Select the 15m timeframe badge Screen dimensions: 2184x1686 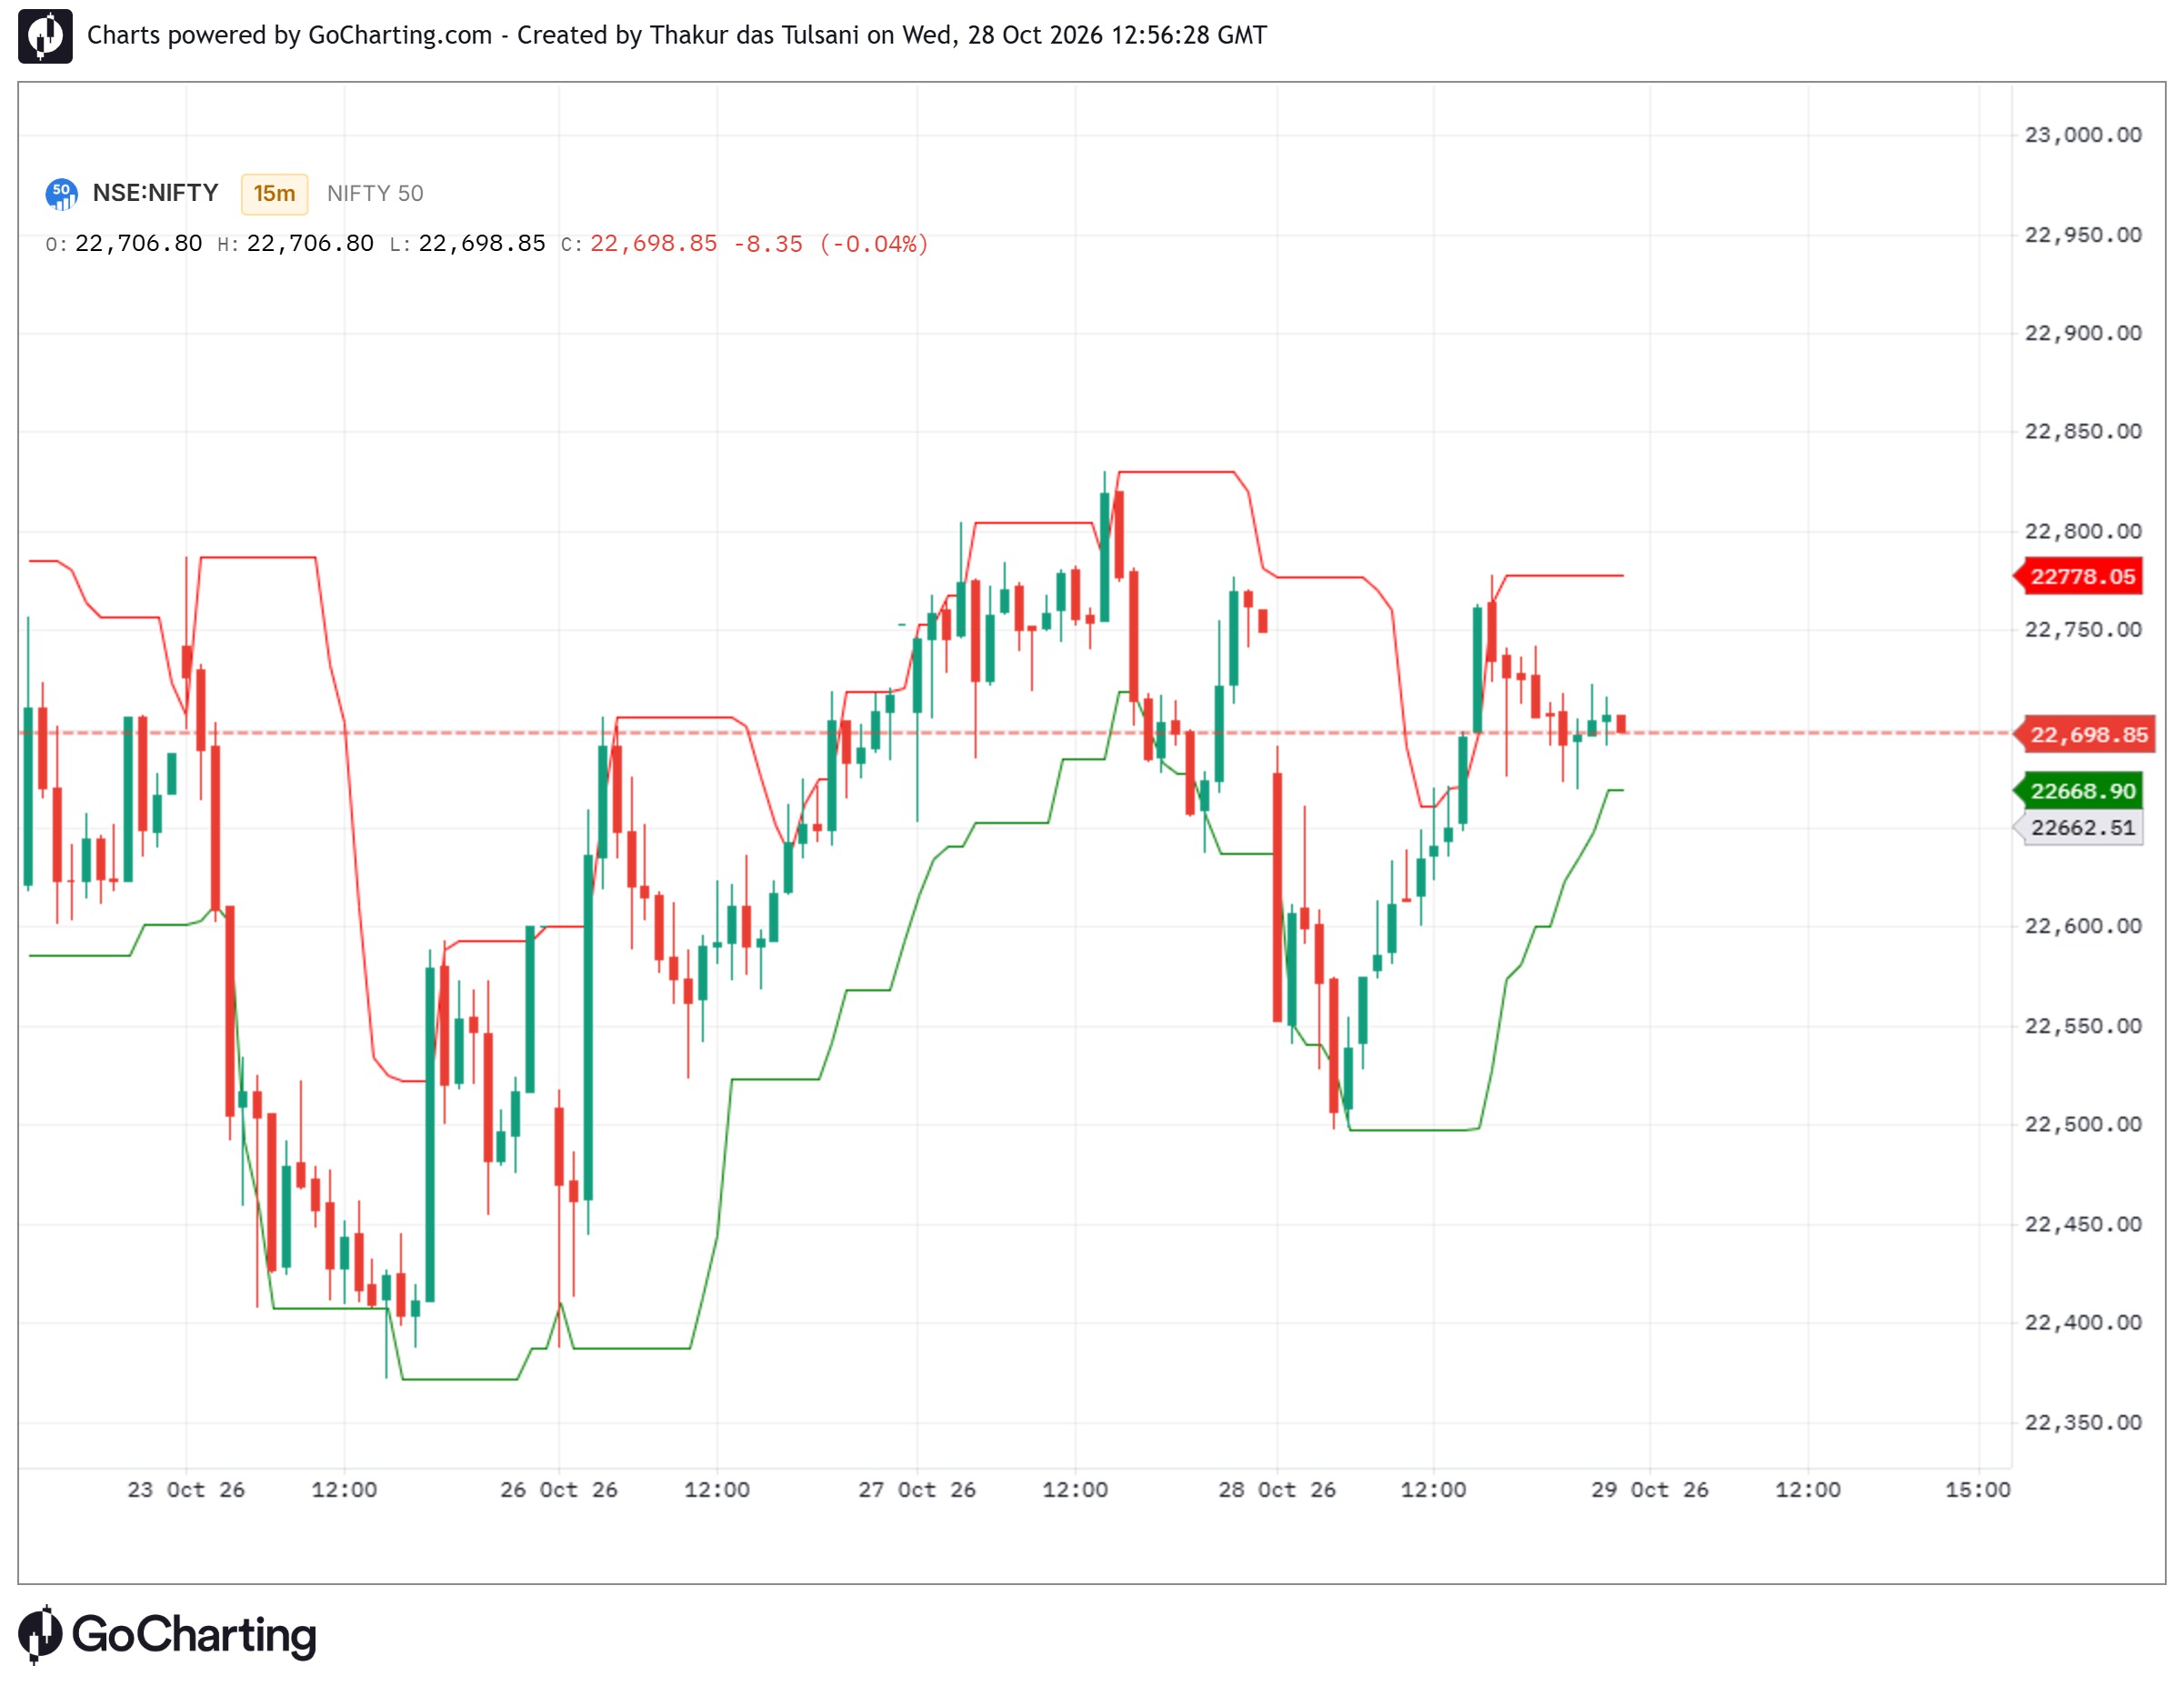coord(274,194)
